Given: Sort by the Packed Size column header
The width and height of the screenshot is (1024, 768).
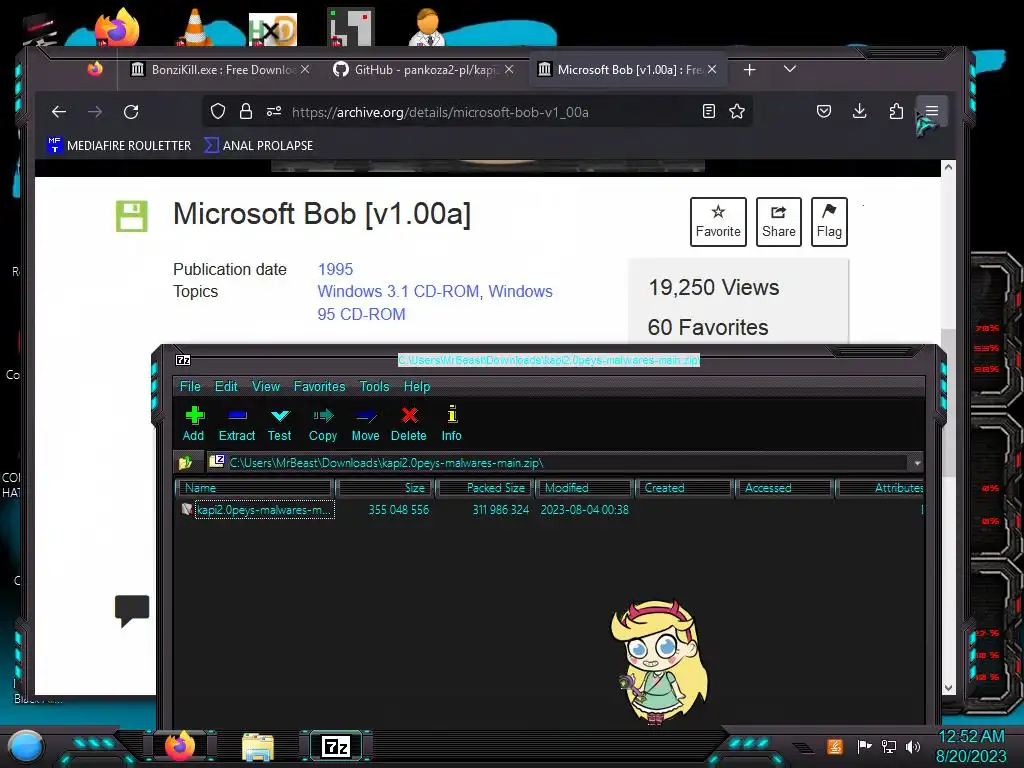Looking at the screenshot, I should (x=486, y=488).
